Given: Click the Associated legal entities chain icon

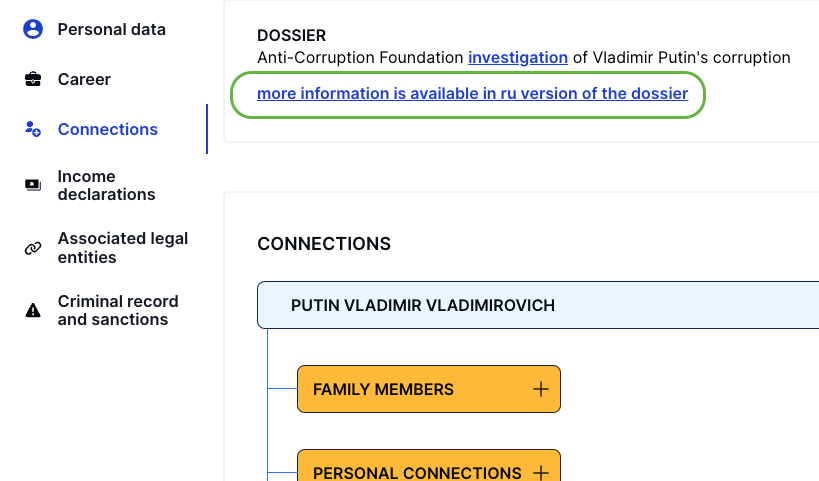Looking at the screenshot, I should 33,248.
